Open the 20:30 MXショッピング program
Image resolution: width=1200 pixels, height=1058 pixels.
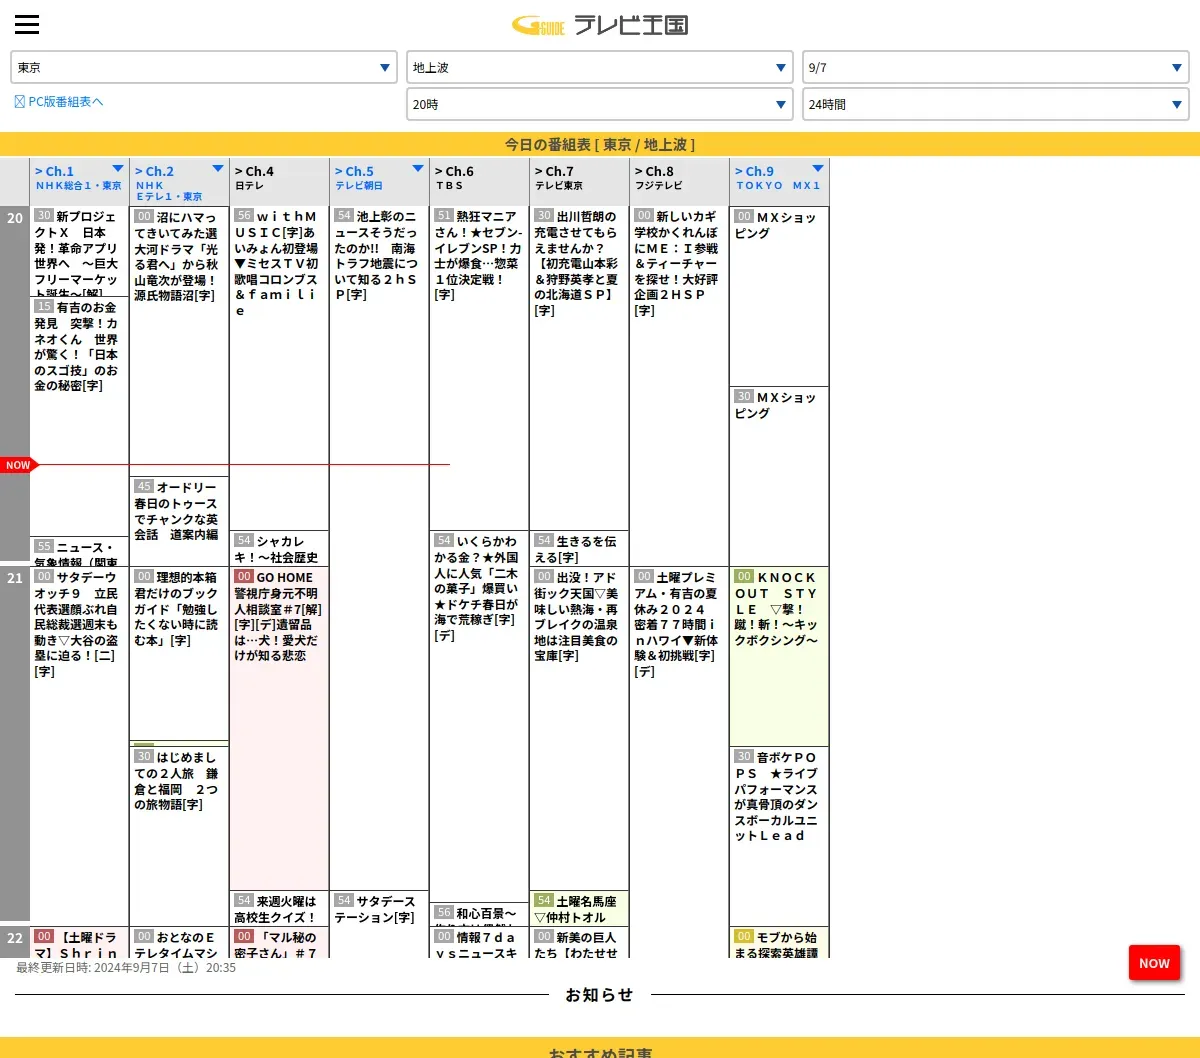pos(779,476)
